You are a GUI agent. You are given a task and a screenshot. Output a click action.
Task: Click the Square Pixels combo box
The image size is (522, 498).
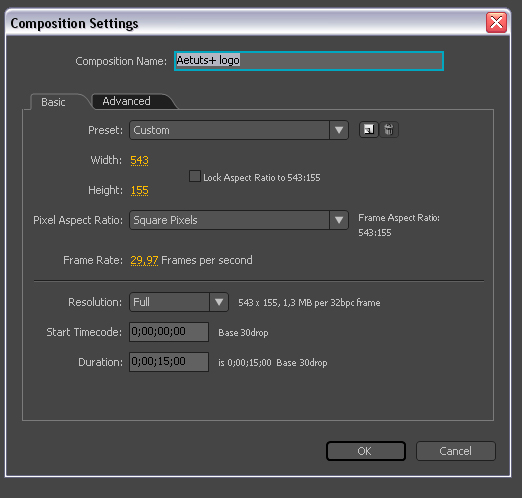(239, 220)
